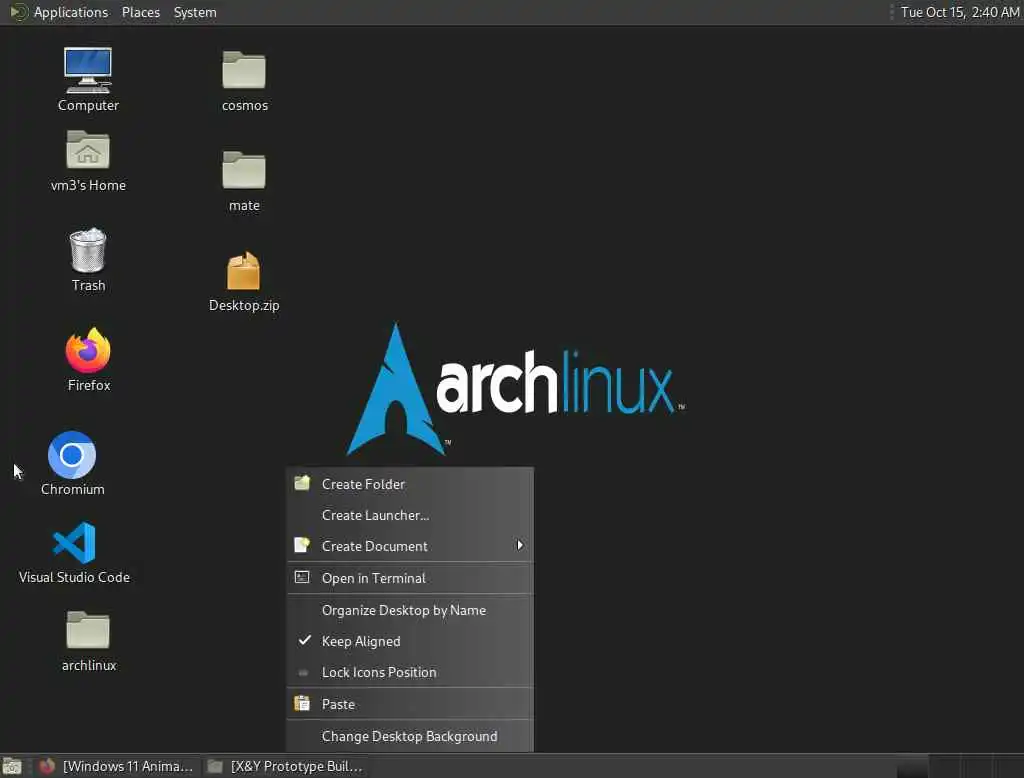Switch to X&Y Prototype Buil... taskbar window
Screen dimensions: 1024x778
click(285, 766)
